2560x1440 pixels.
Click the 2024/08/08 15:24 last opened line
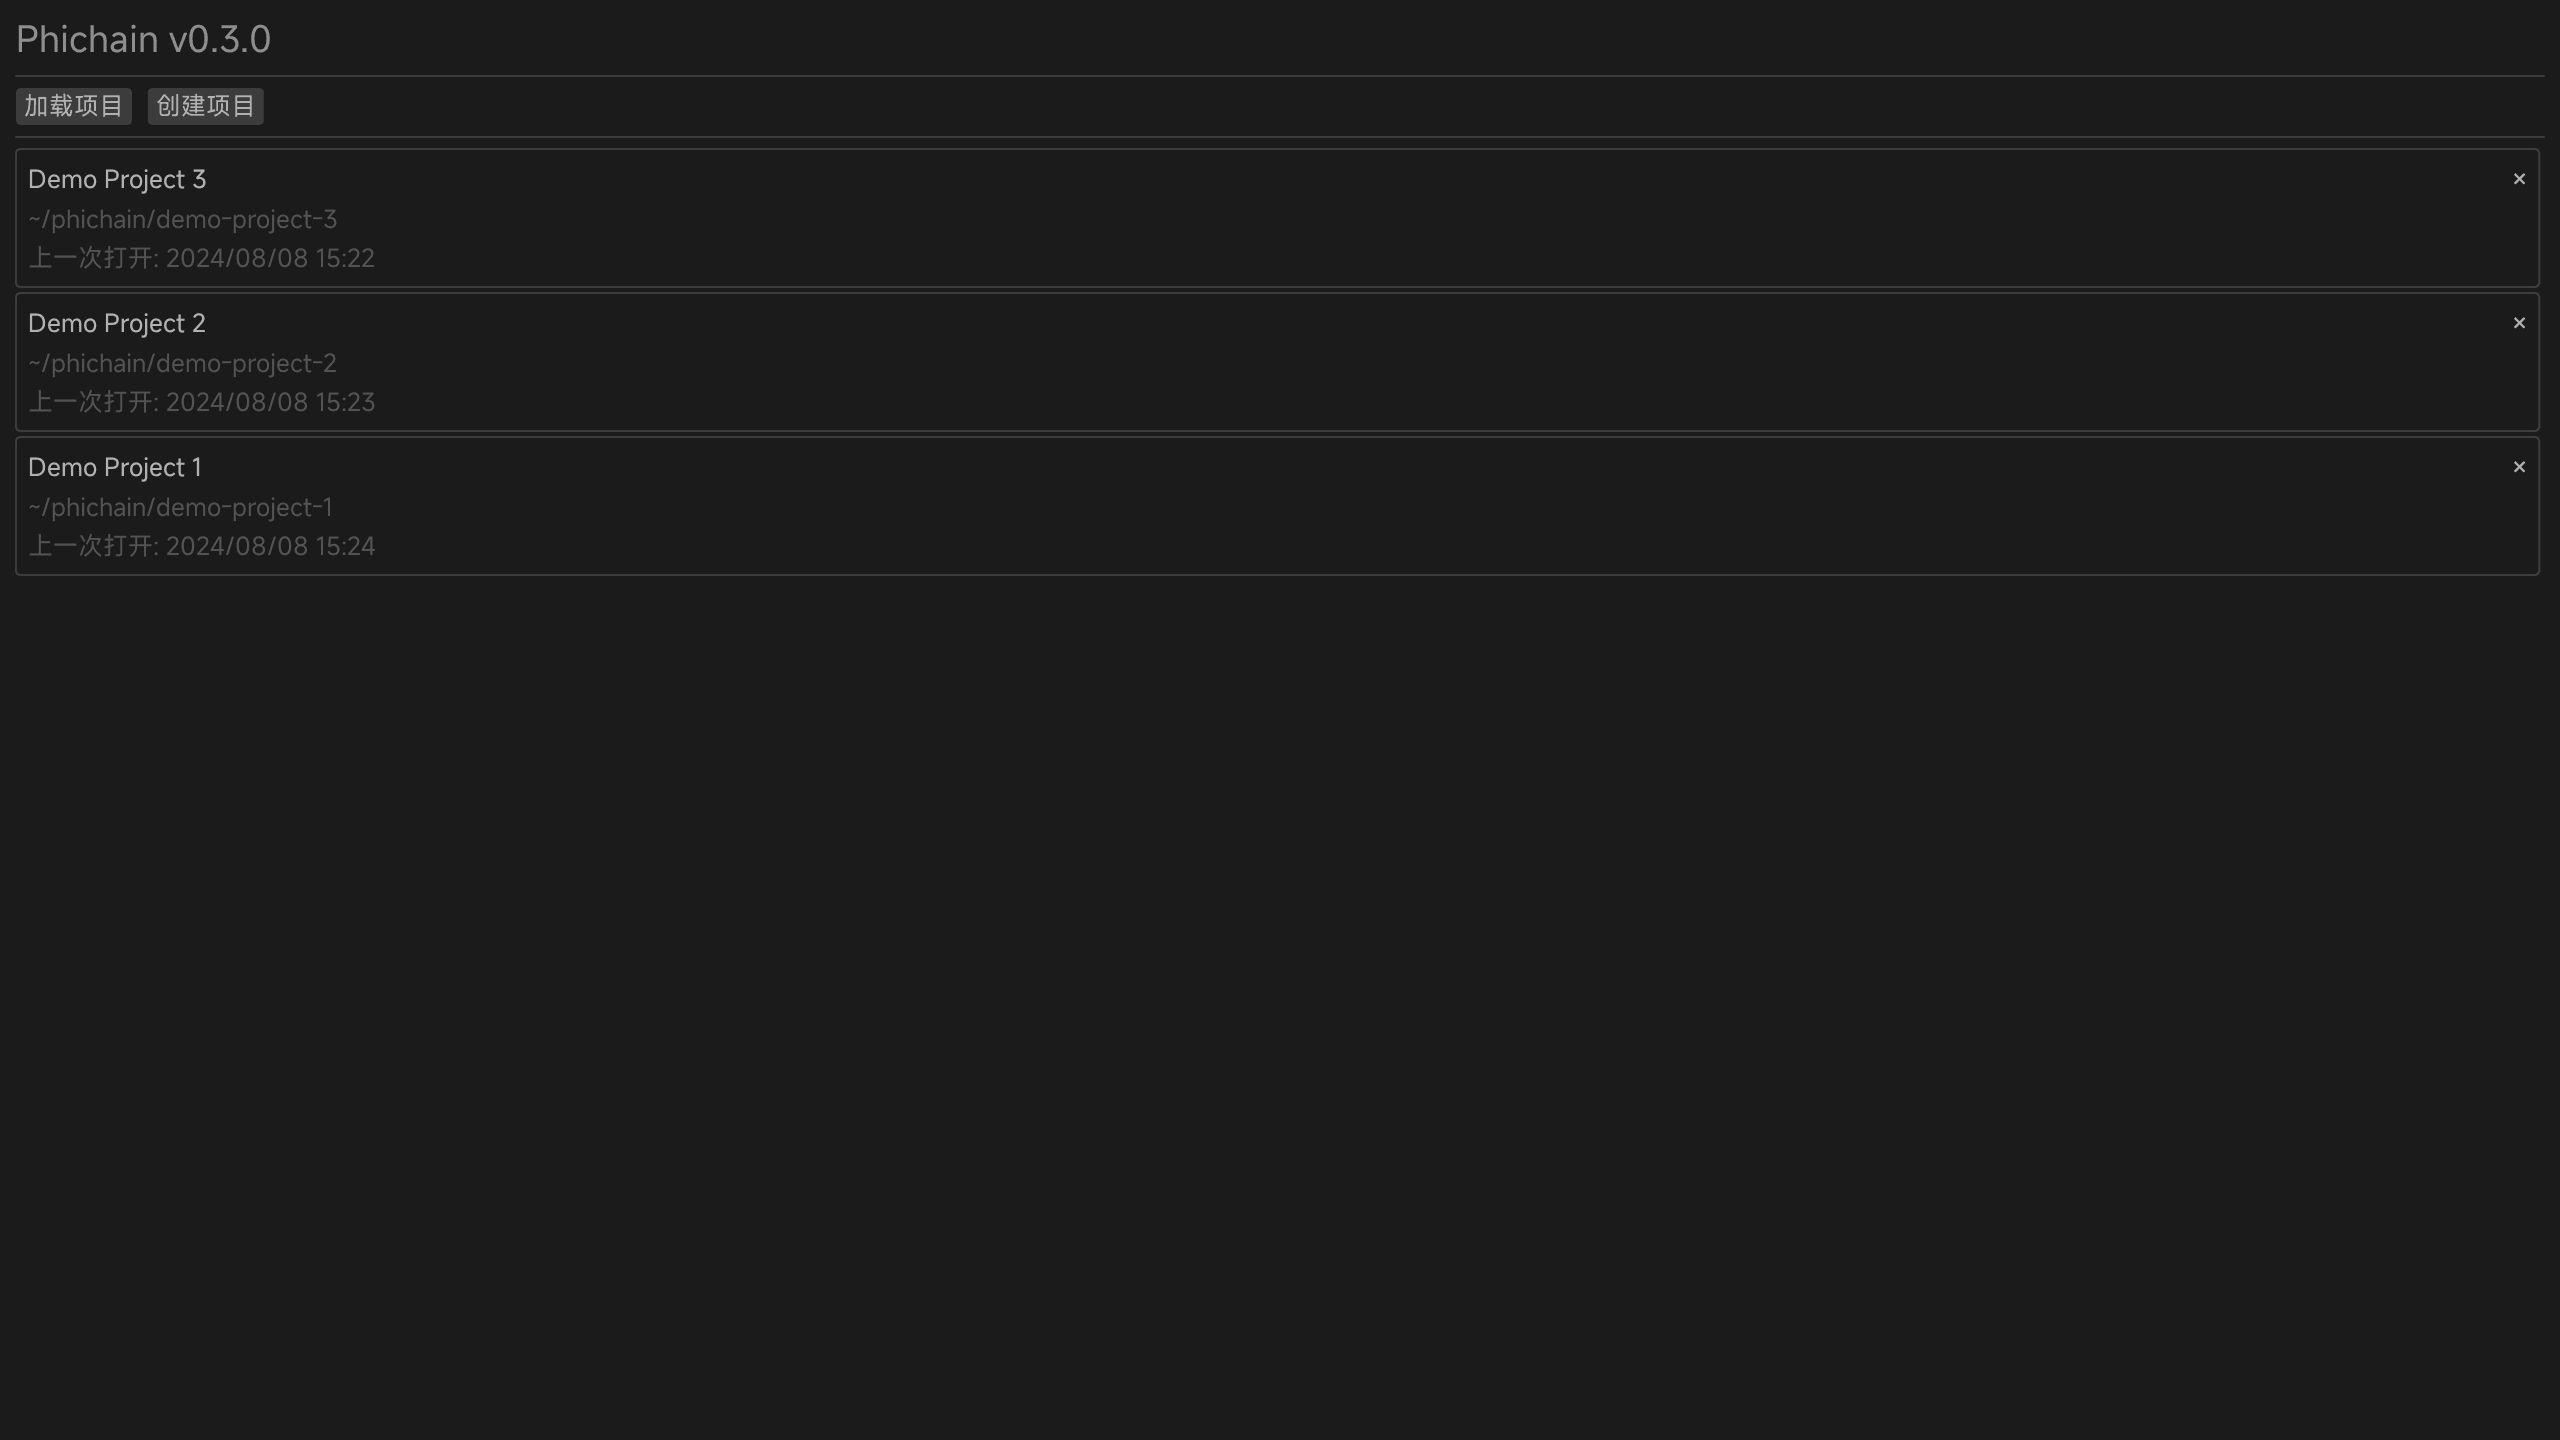201,546
